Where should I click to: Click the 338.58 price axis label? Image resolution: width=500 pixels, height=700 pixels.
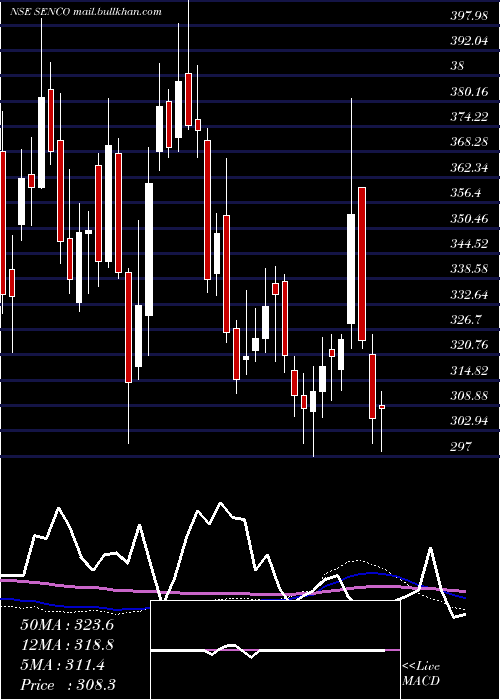click(469, 270)
